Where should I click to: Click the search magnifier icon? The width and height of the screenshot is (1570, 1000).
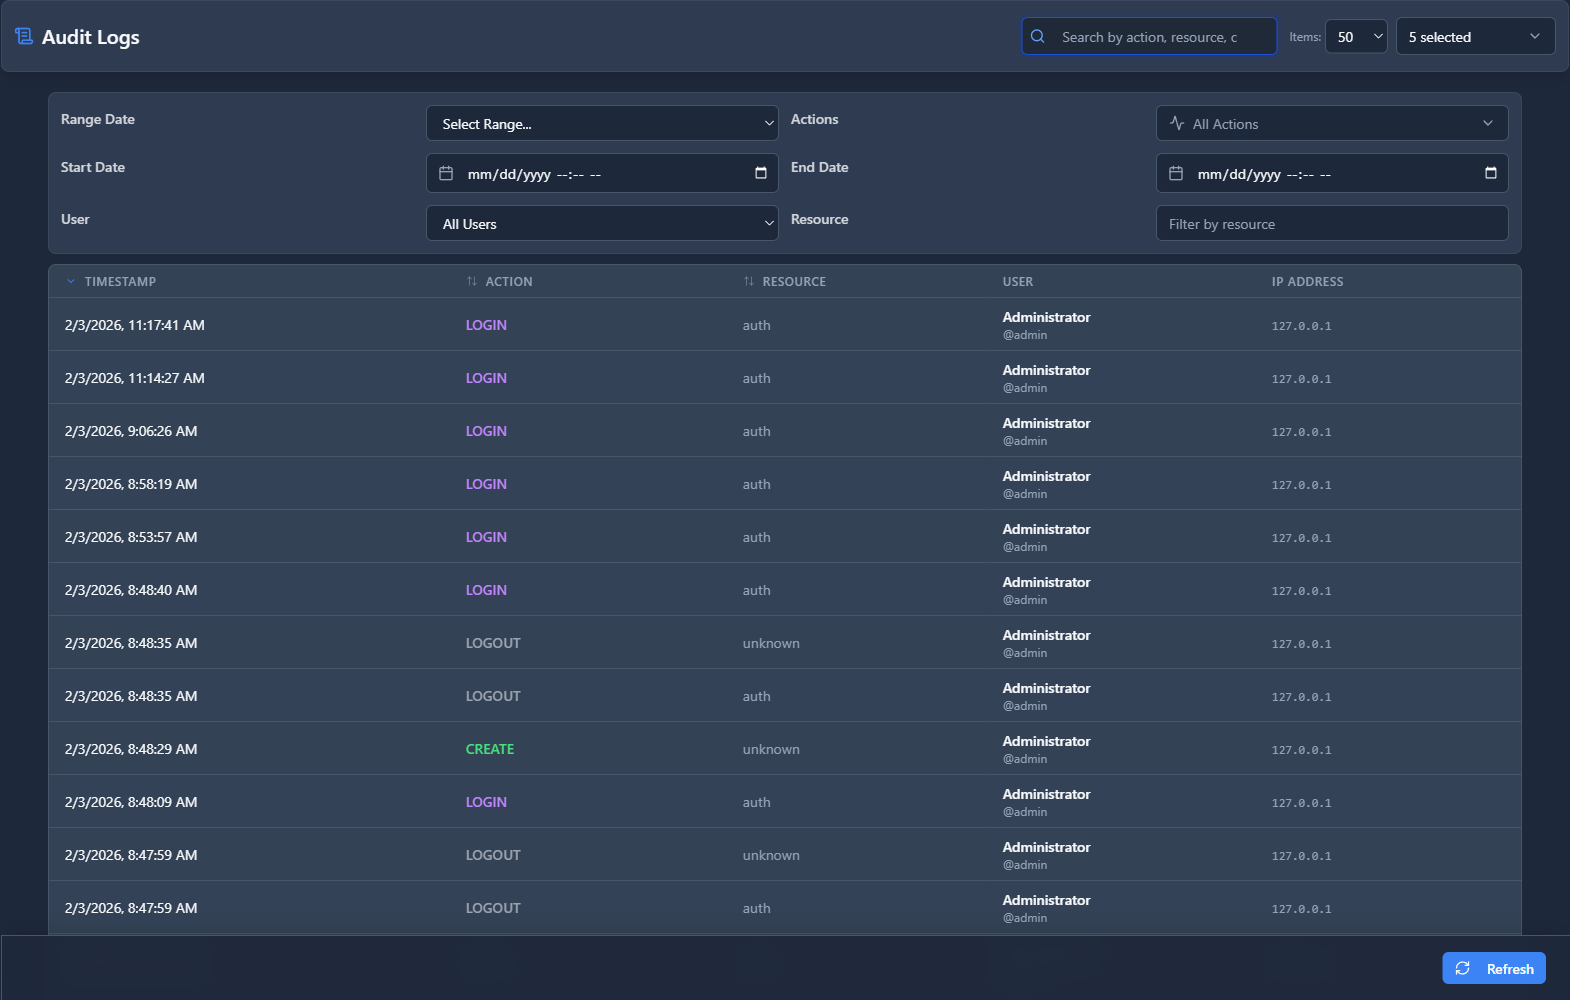click(1038, 36)
